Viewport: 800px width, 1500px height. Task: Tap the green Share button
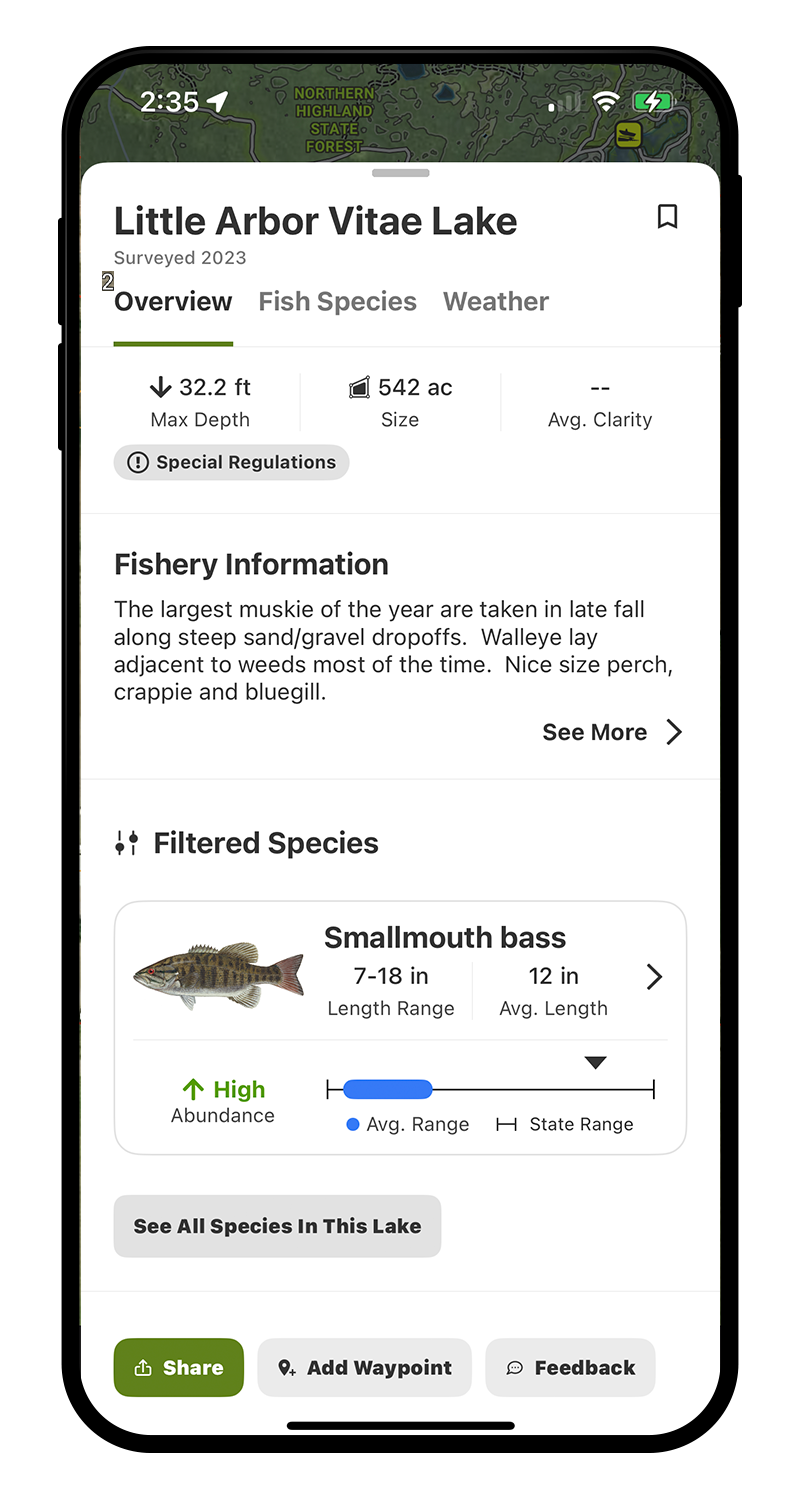tap(179, 1367)
